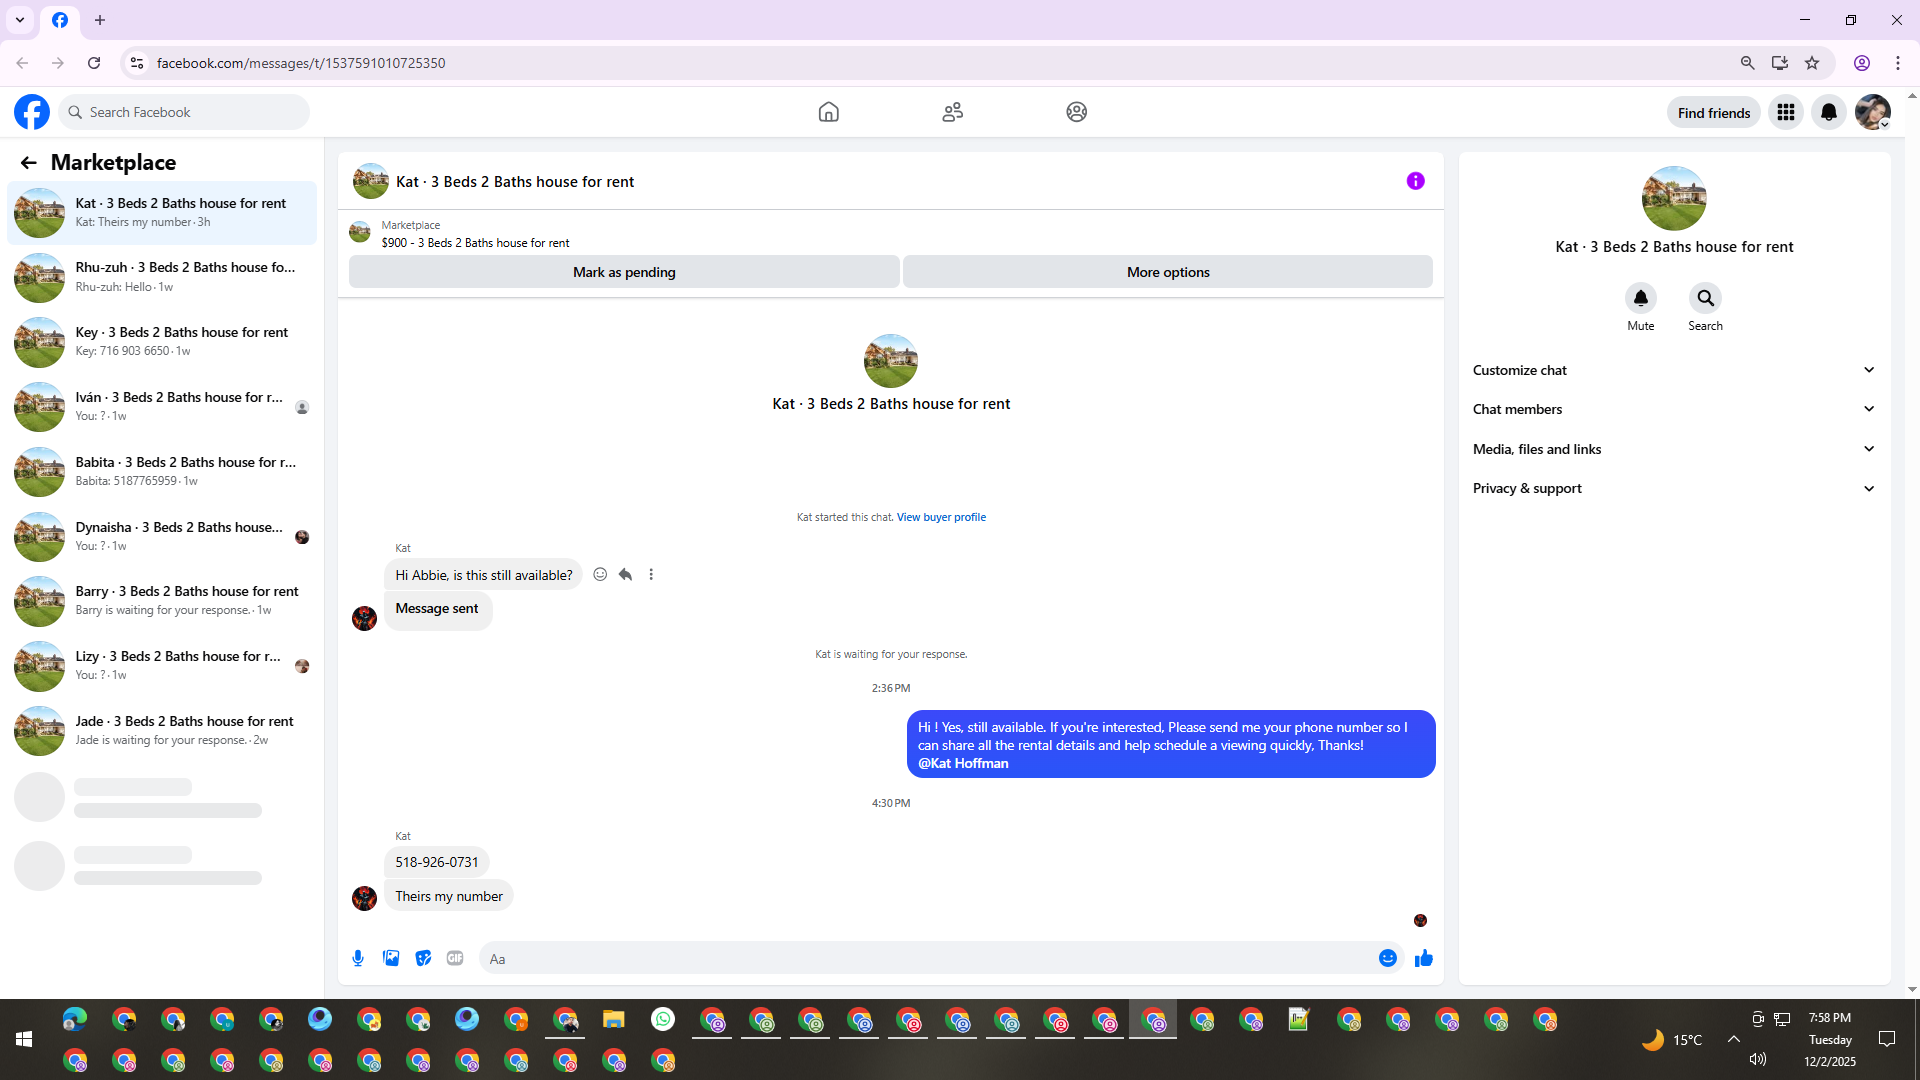The height and width of the screenshot is (1080, 1920).
Task: Attach a photo using image icon
Action: (x=391, y=958)
